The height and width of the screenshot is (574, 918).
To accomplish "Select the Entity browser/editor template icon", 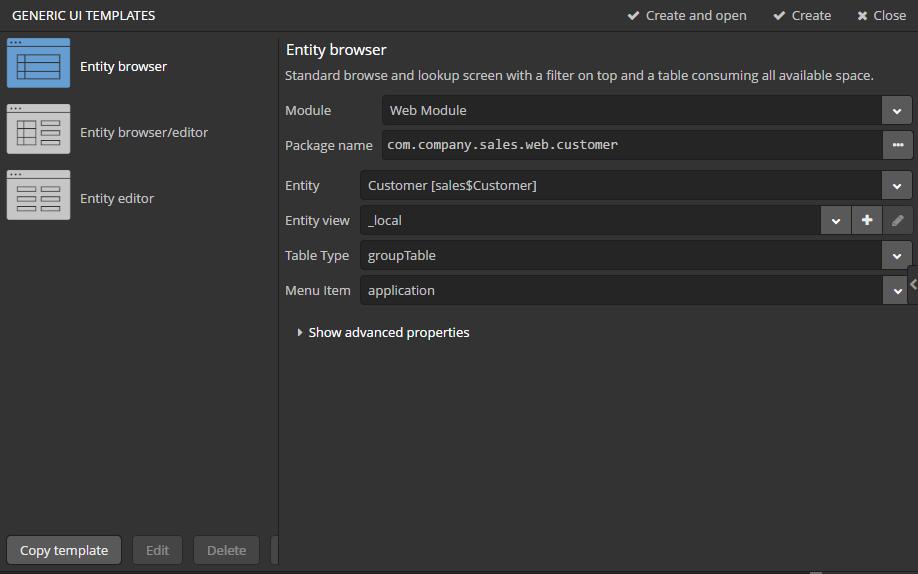I will 38,129.
